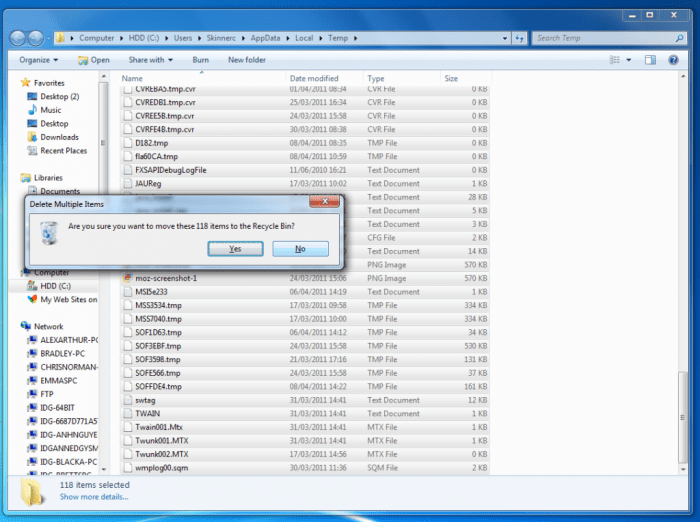Screen dimensions: 700x522
Task: Click the Show more details link
Action: click(x=94, y=497)
